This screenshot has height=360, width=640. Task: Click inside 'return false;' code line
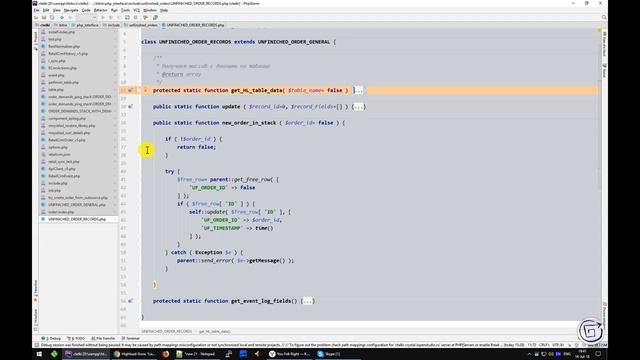click(x=196, y=147)
